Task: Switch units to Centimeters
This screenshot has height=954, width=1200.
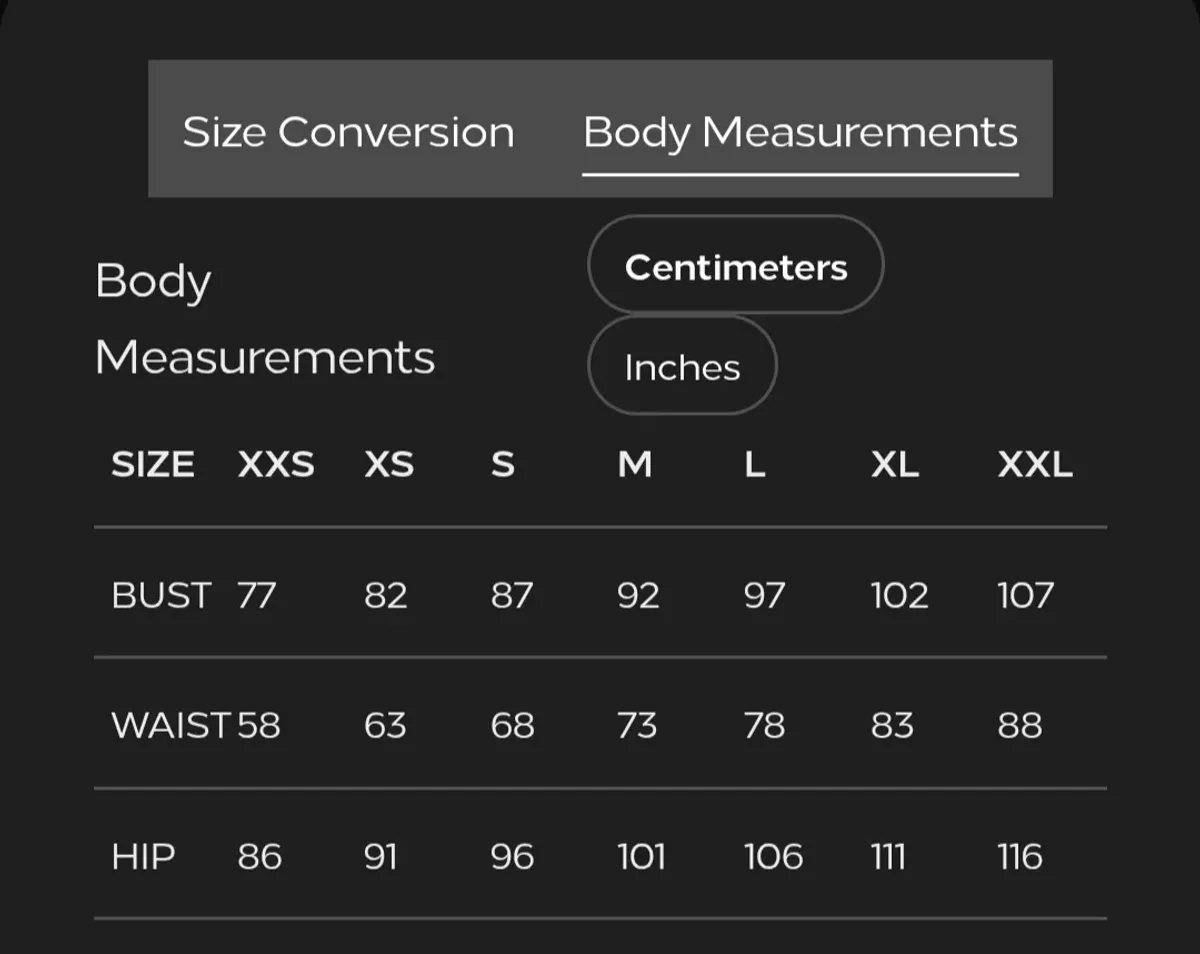Action: [736, 267]
